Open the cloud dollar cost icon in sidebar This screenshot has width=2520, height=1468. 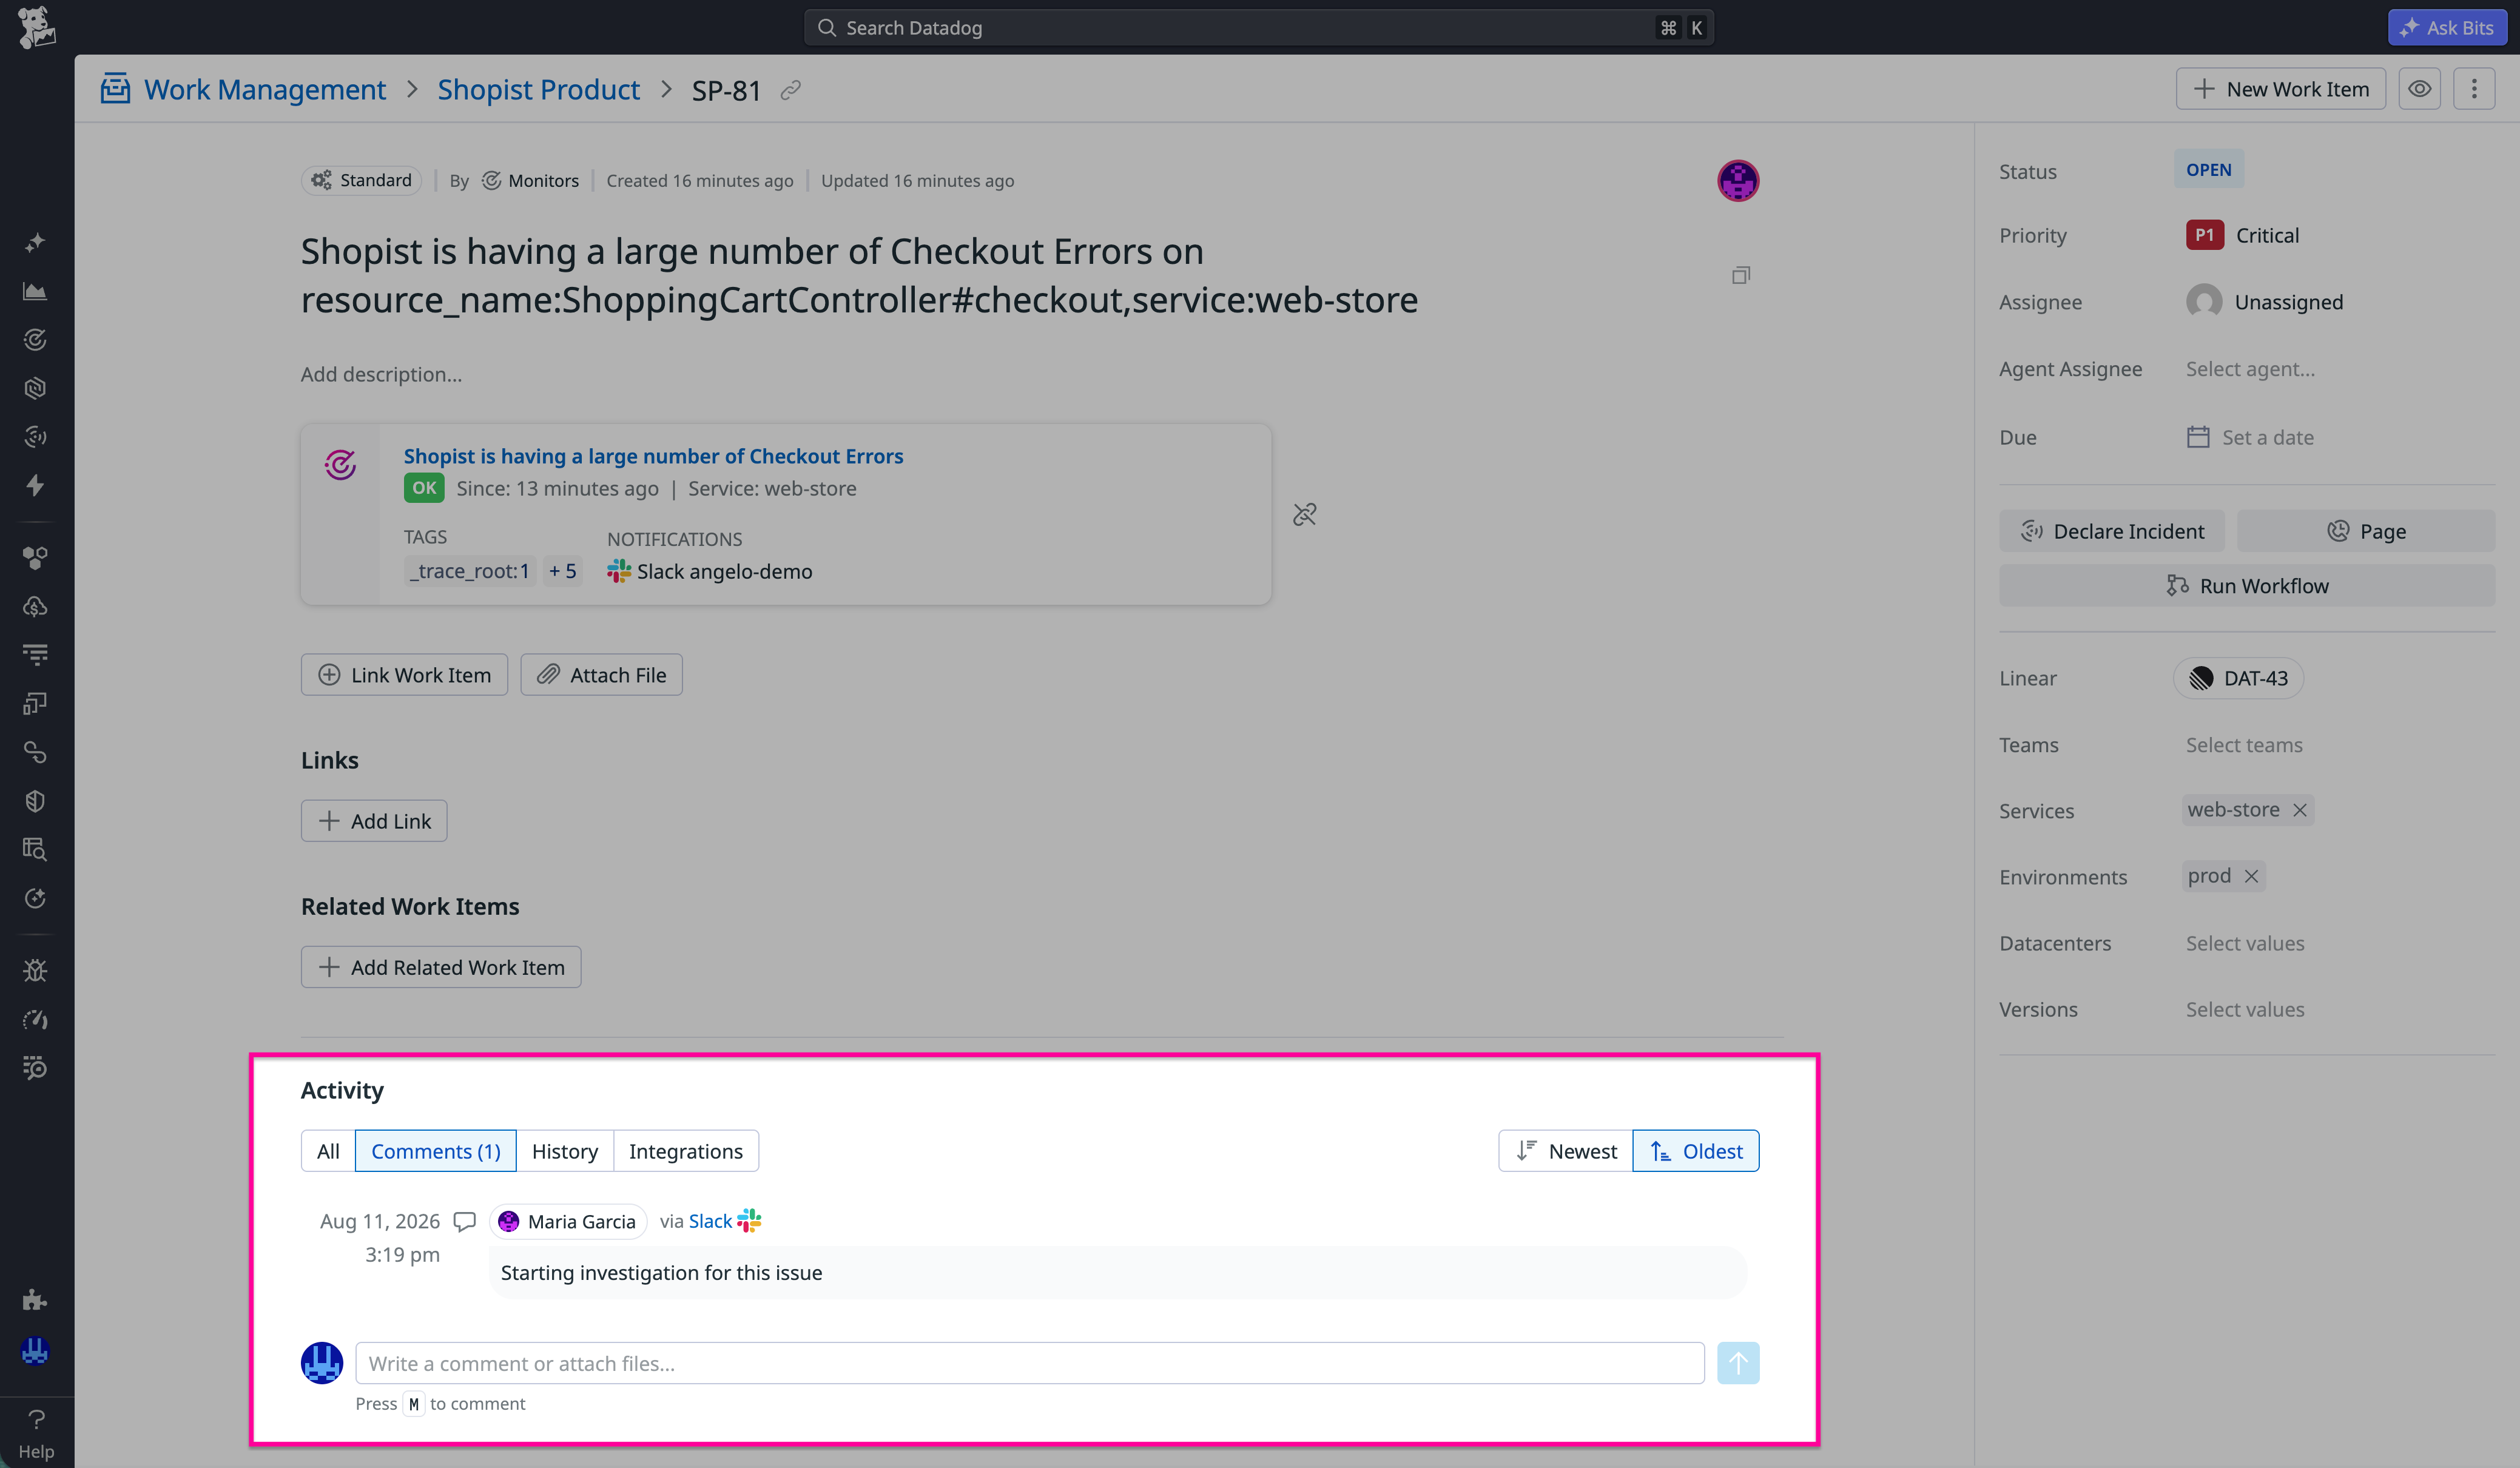[x=35, y=606]
